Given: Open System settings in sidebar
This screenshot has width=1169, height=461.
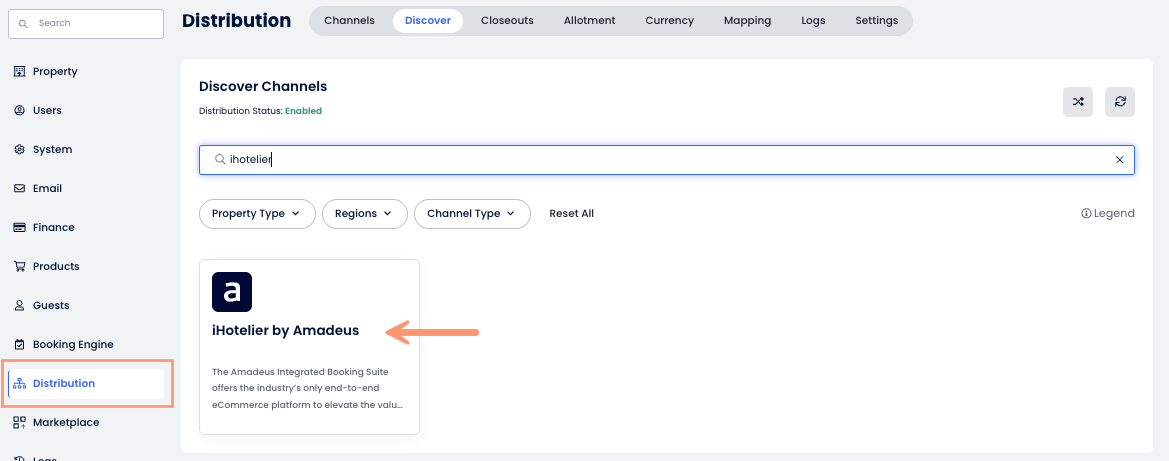Looking at the screenshot, I should click(x=52, y=150).
